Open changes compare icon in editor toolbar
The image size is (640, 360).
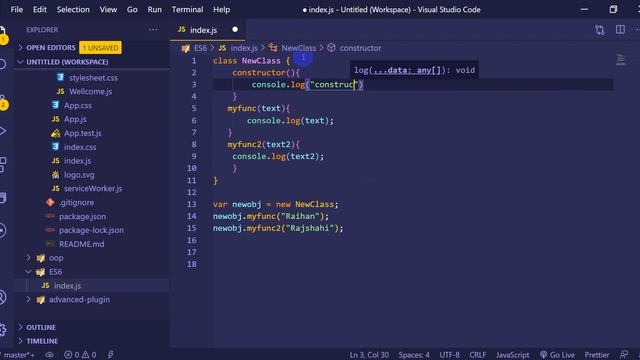600,29
